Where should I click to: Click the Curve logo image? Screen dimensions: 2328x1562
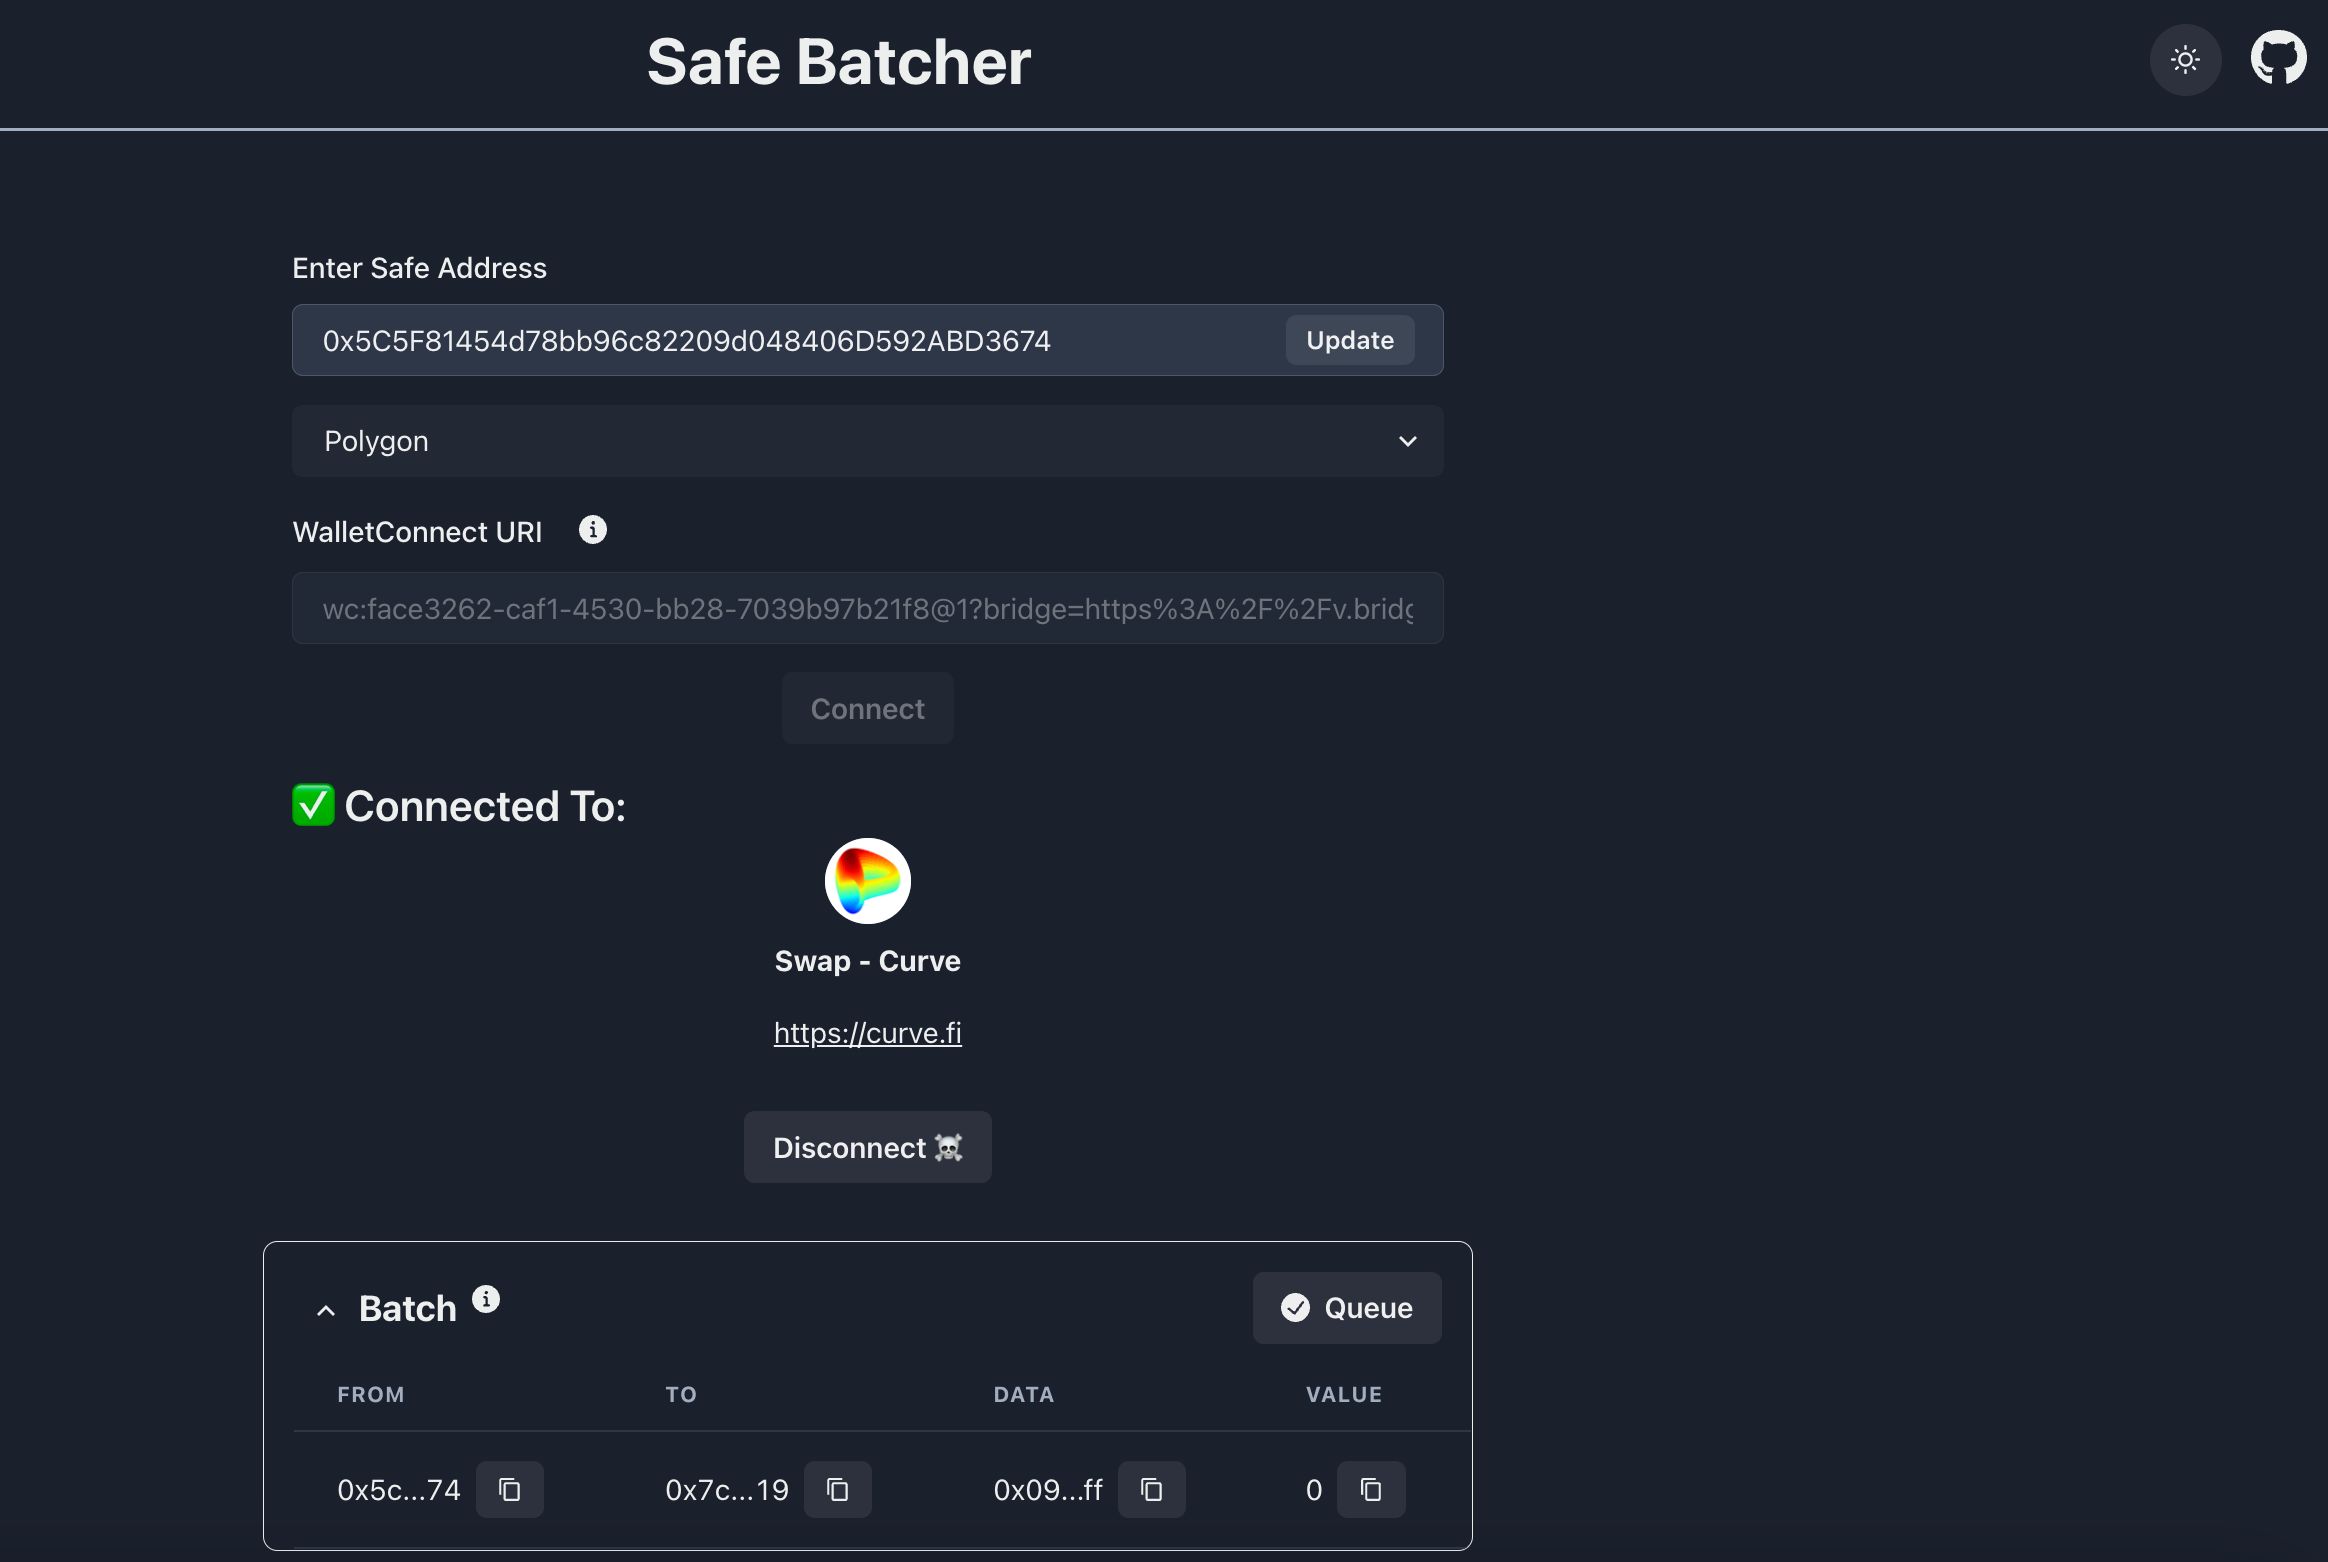(867, 881)
